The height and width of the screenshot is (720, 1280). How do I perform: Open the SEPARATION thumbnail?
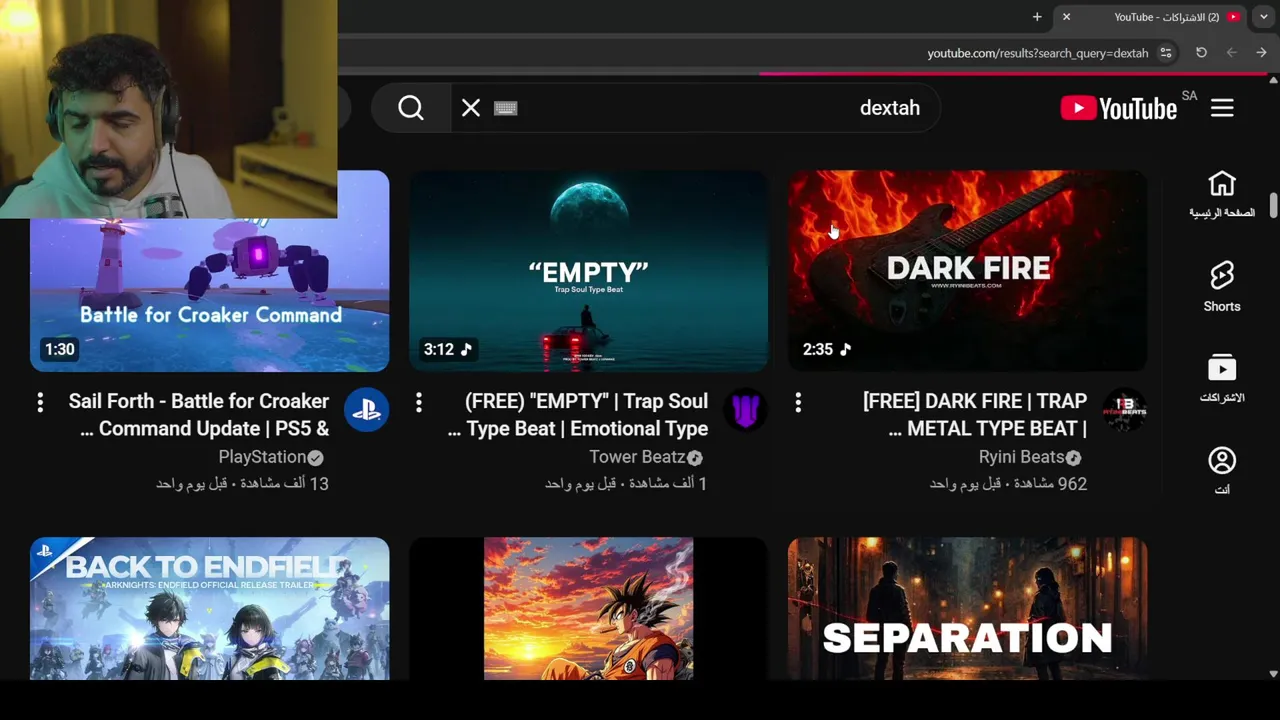coord(967,609)
